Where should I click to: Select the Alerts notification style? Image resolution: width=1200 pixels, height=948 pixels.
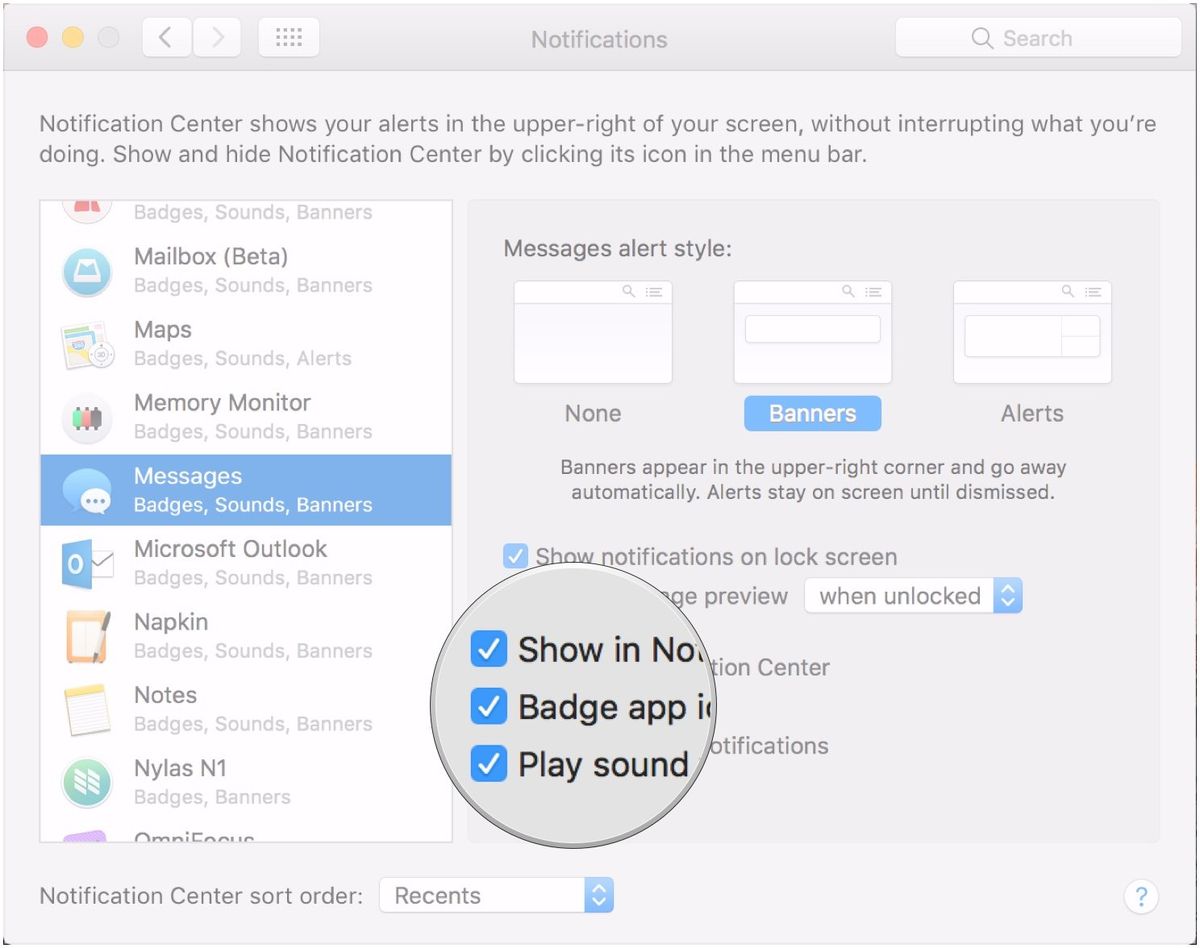point(1032,332)
